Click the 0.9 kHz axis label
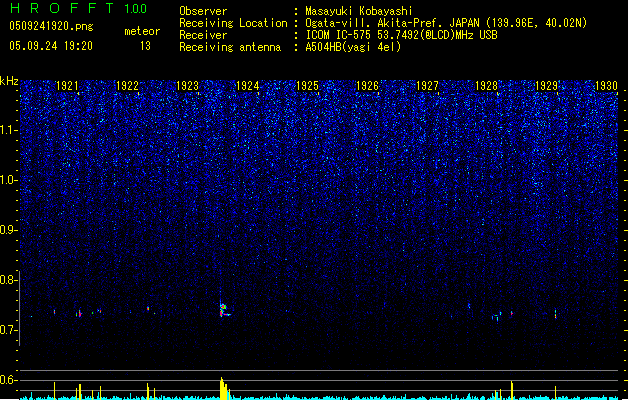 click(x=8, y=230)
